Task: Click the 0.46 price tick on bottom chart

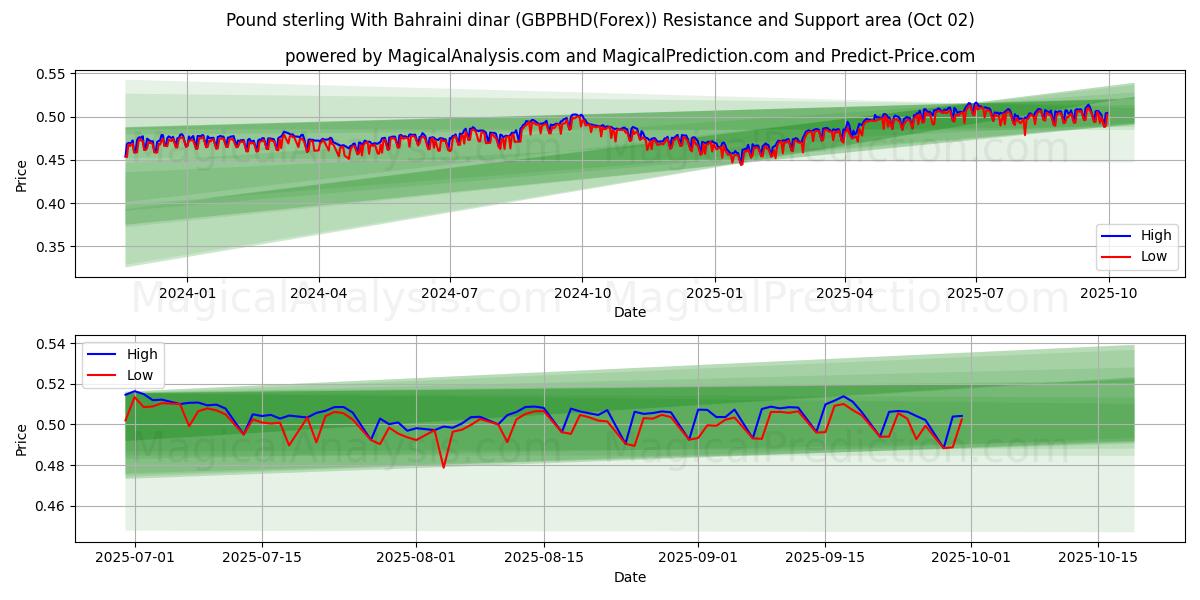Action: [x=50, y=507]
